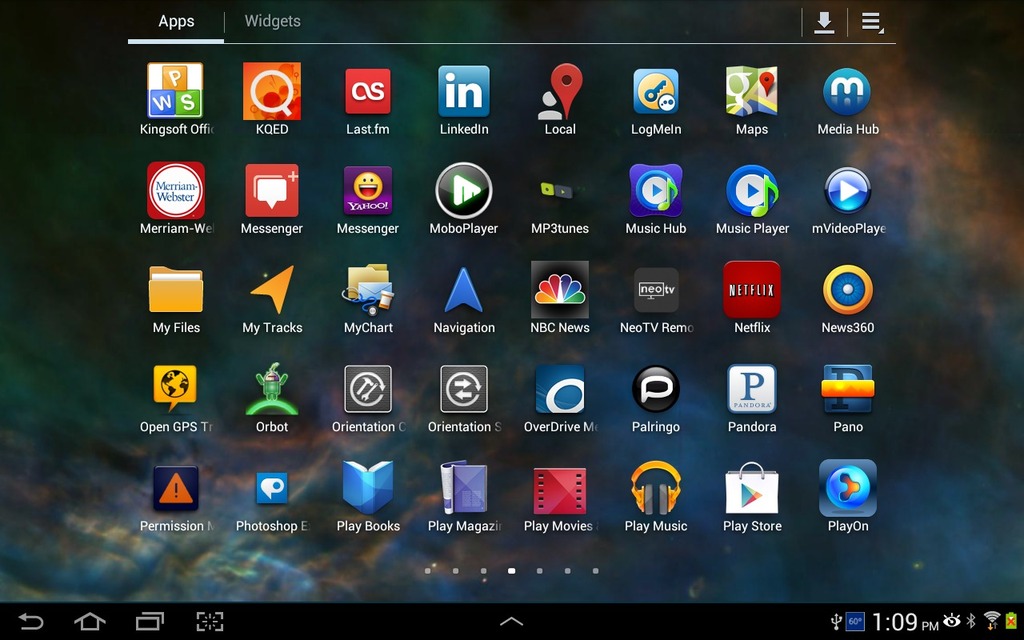The width and height of the screenshot is (1024, 640).
Task: Tap the Wi-Fi status icon
Action: tap(991, 620)
